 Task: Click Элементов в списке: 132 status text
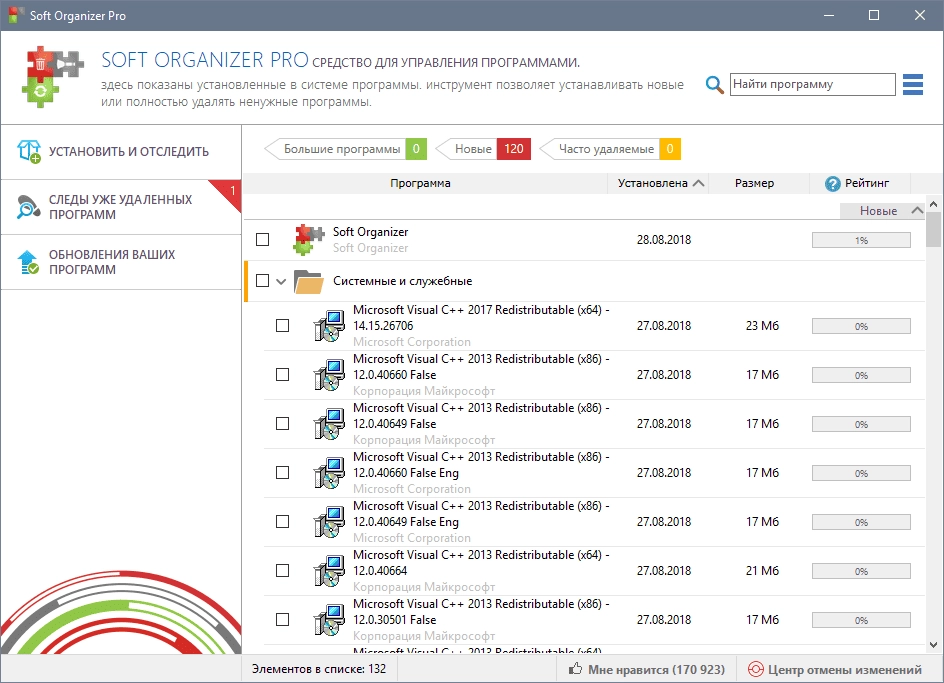(x=318, y=669)
